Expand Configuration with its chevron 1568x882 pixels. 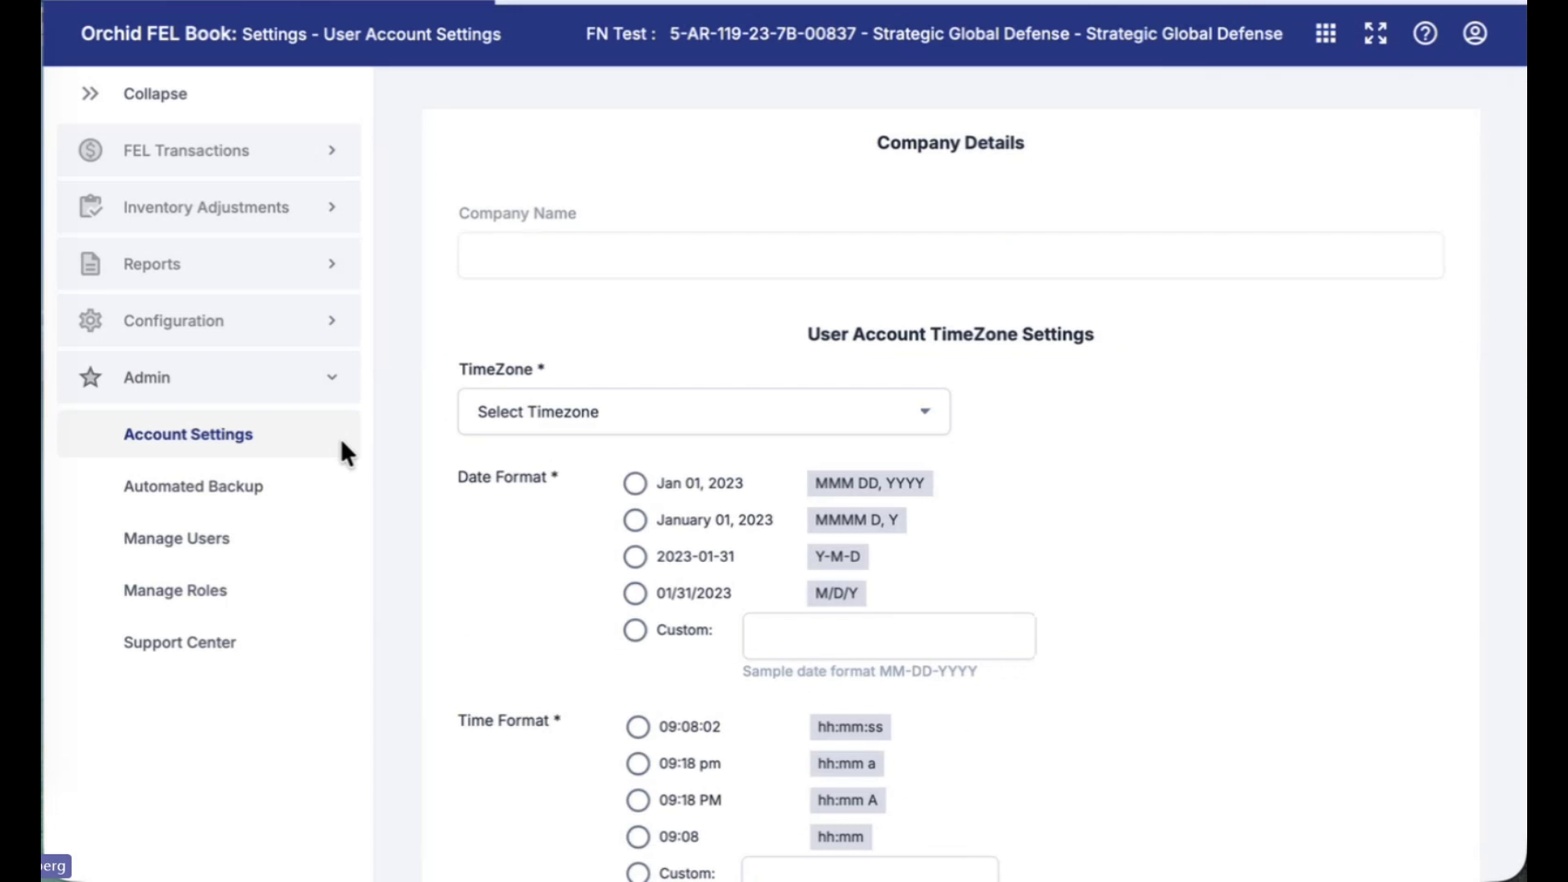(332, 320)
